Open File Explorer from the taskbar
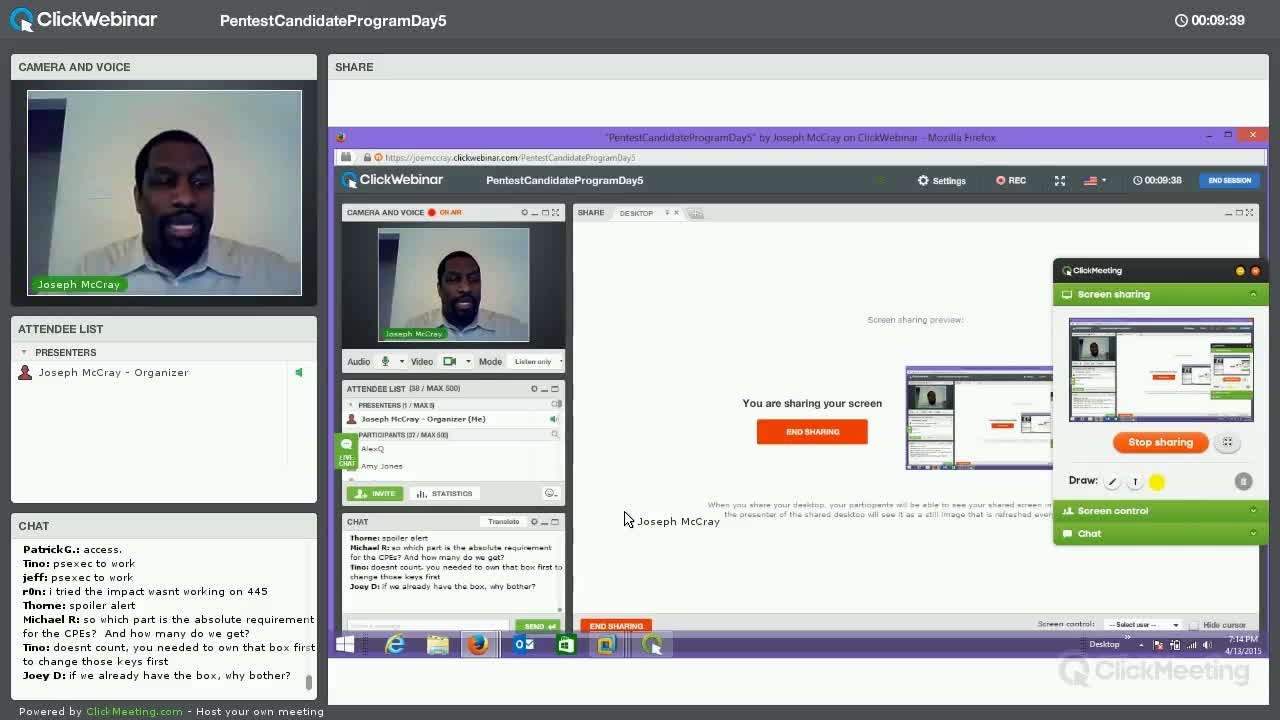Viewport: 1280px width, 720px height. point(438,645)
